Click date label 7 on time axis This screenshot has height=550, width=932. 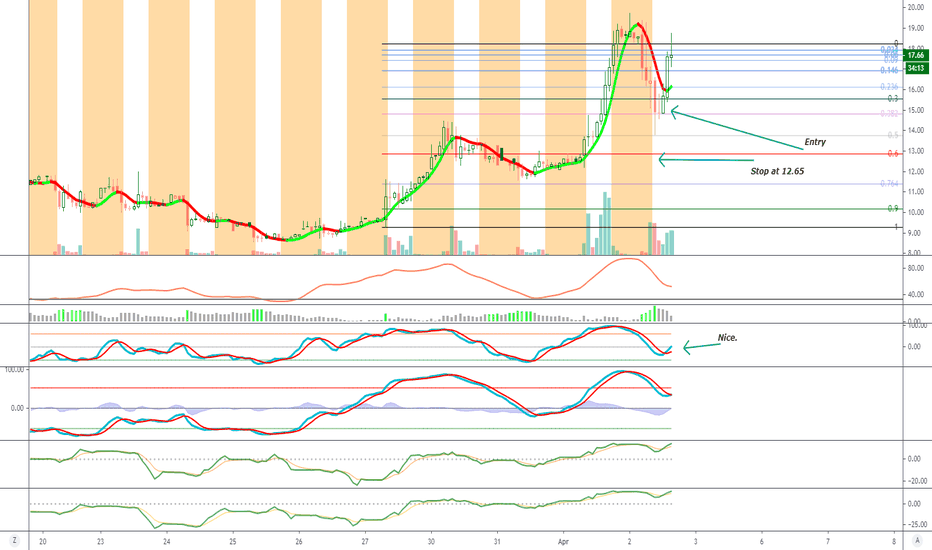pyautogui.click(x=828, y=542)
